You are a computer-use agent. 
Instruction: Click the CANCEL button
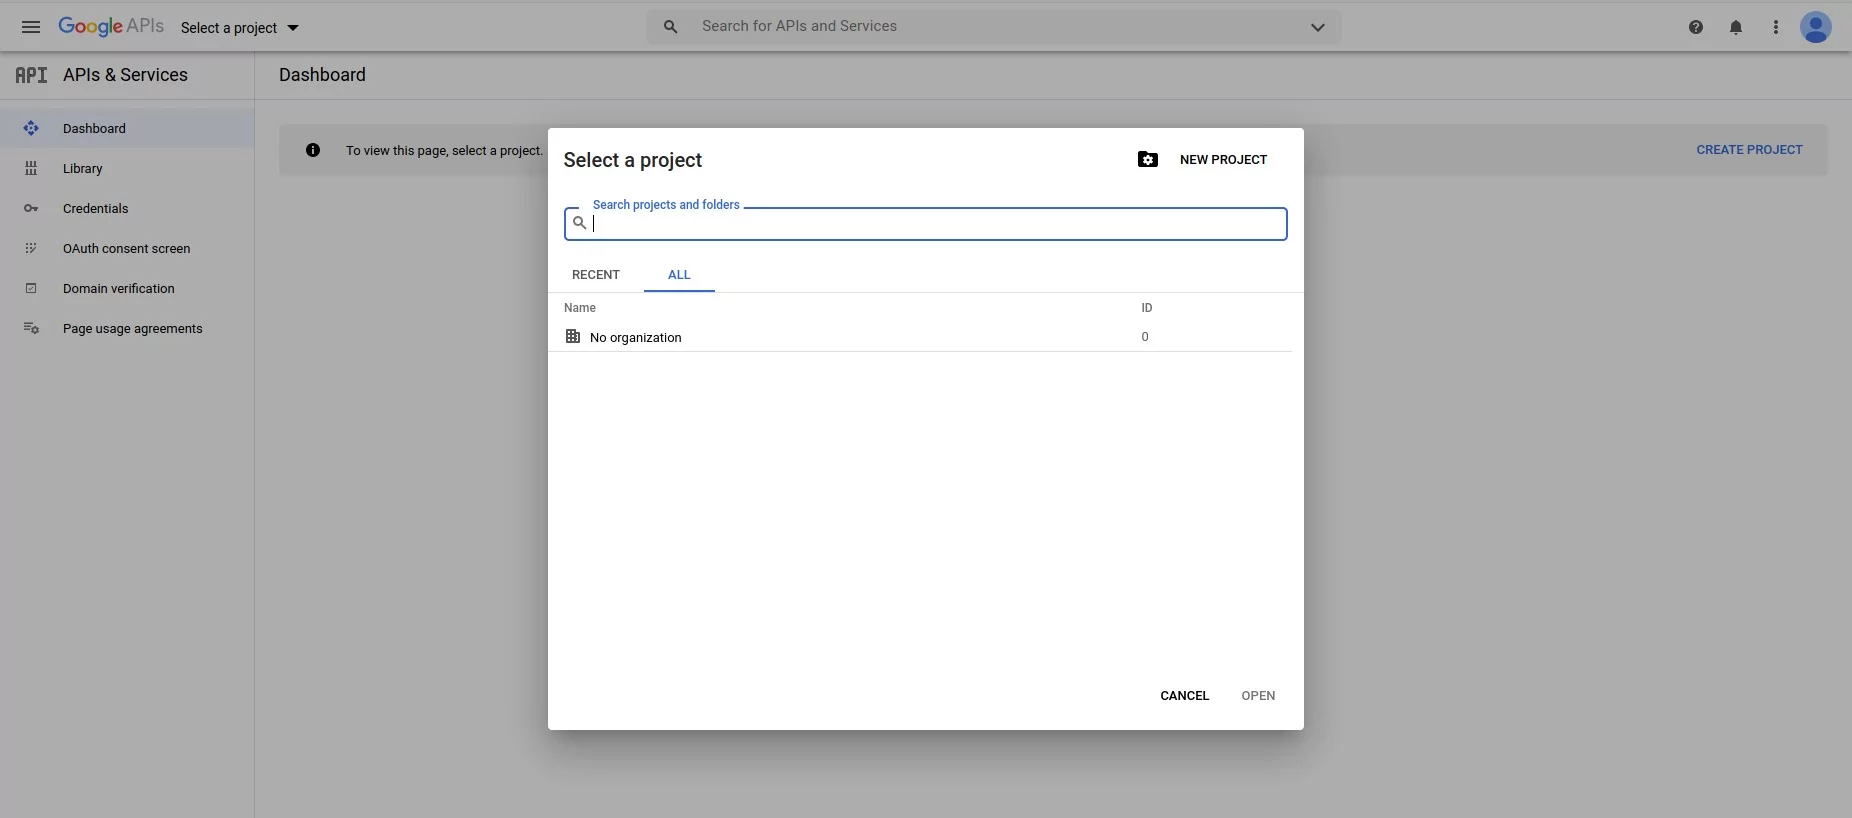click(1185, 696)
